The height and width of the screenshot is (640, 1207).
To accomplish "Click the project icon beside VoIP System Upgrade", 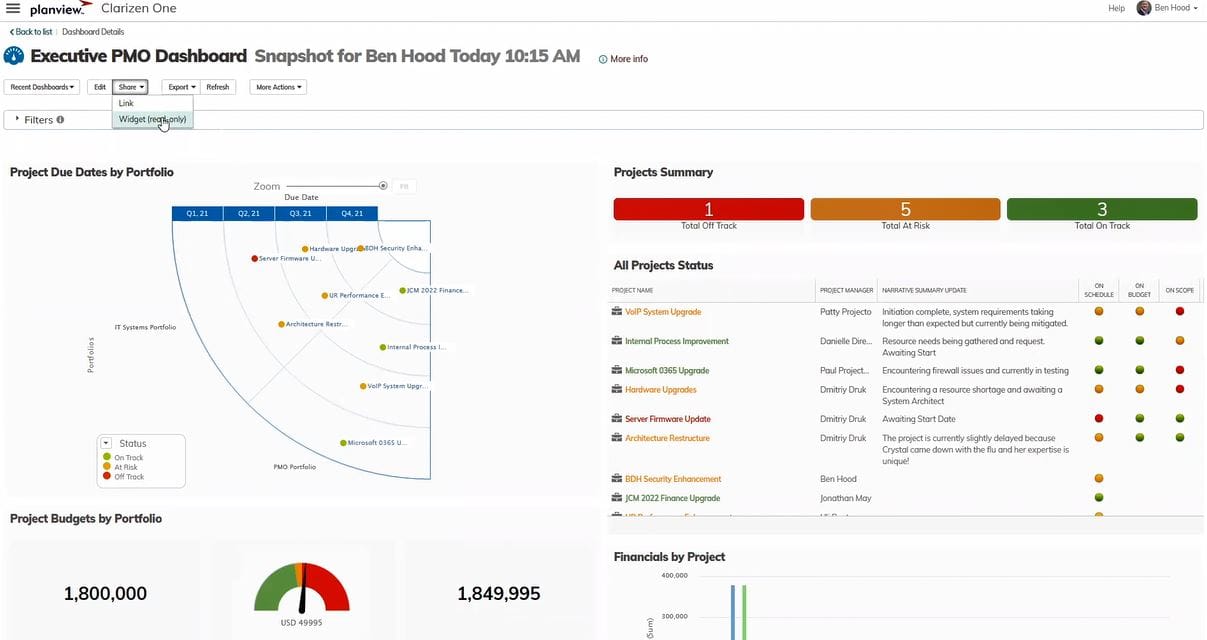I will (x=617, y=311).
